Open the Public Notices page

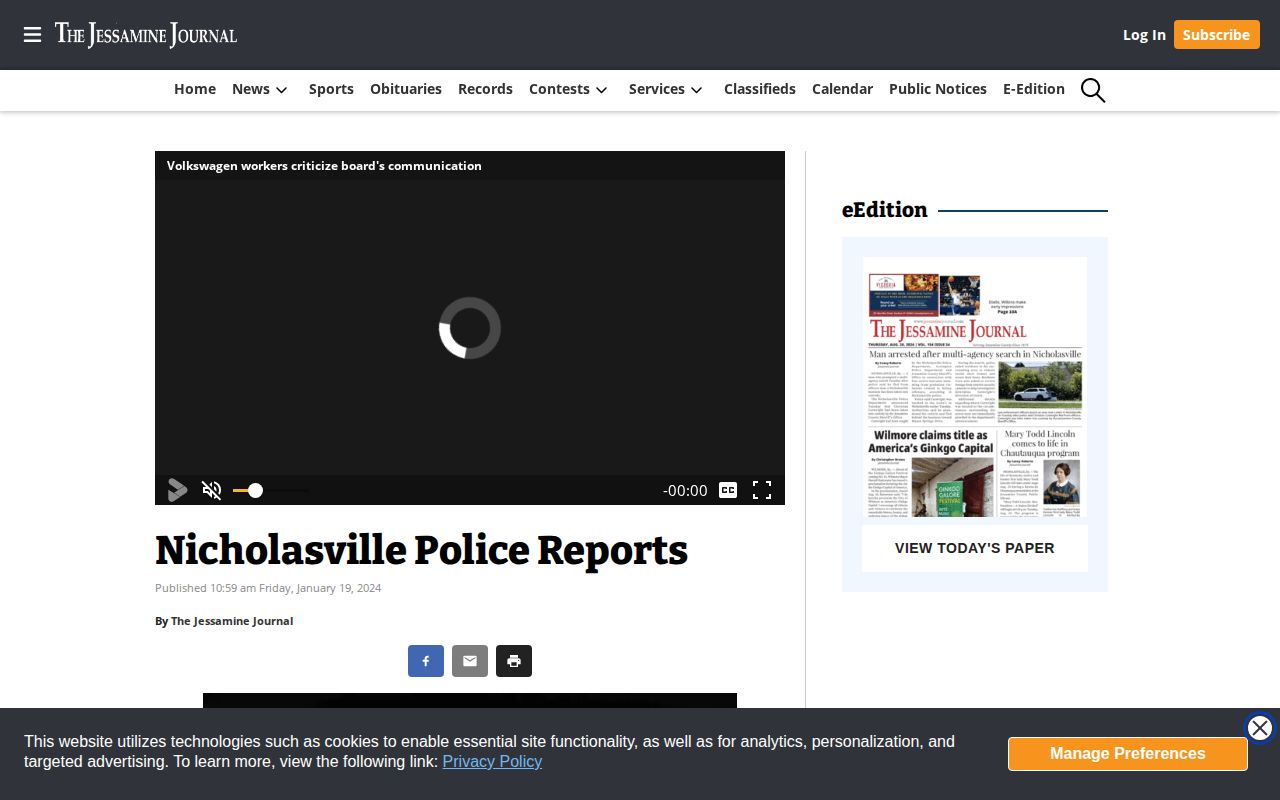point(938,89)
